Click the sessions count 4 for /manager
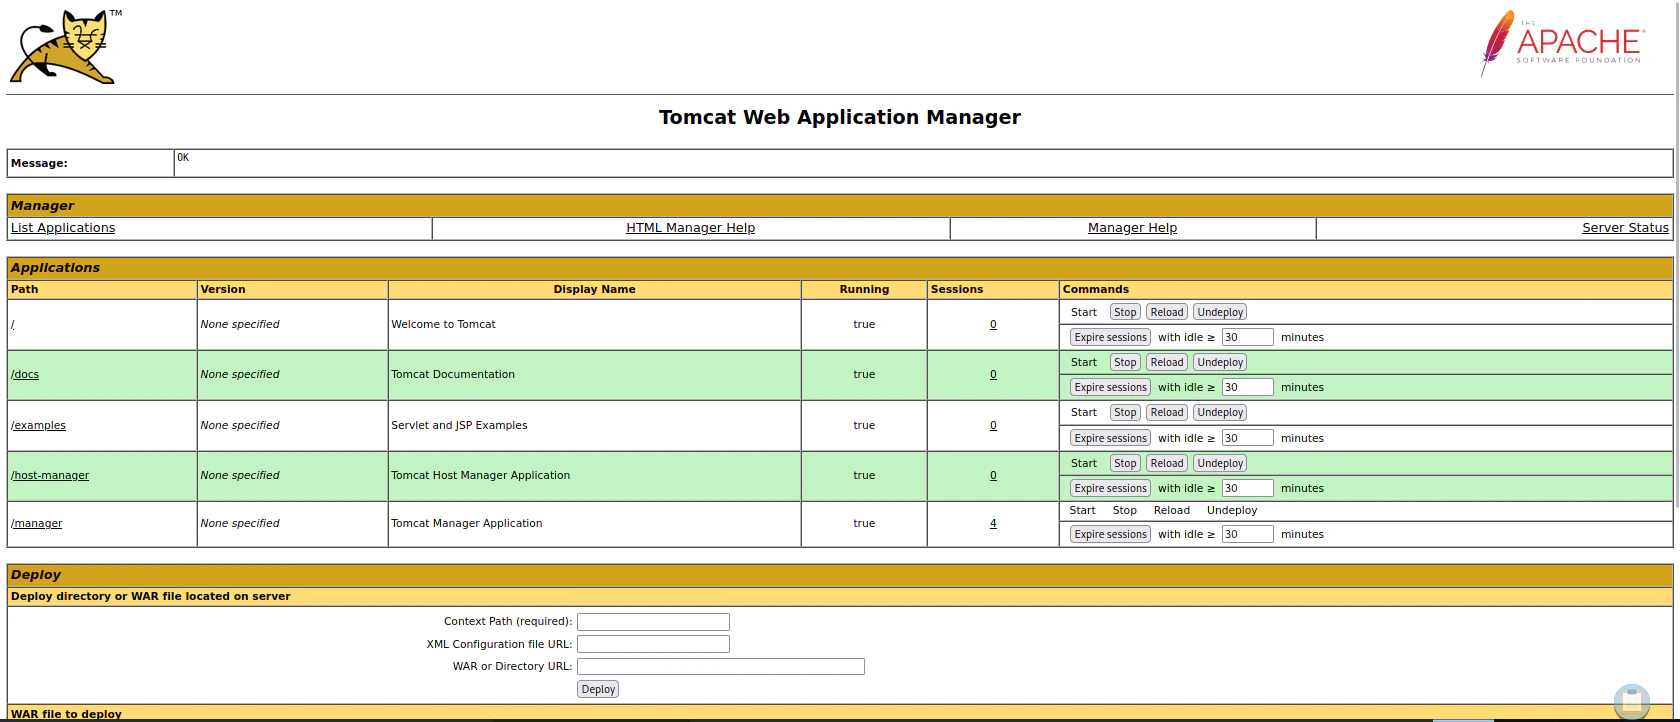The width and height of the screenshot is (1680, 722). click(x=993, y=524)
